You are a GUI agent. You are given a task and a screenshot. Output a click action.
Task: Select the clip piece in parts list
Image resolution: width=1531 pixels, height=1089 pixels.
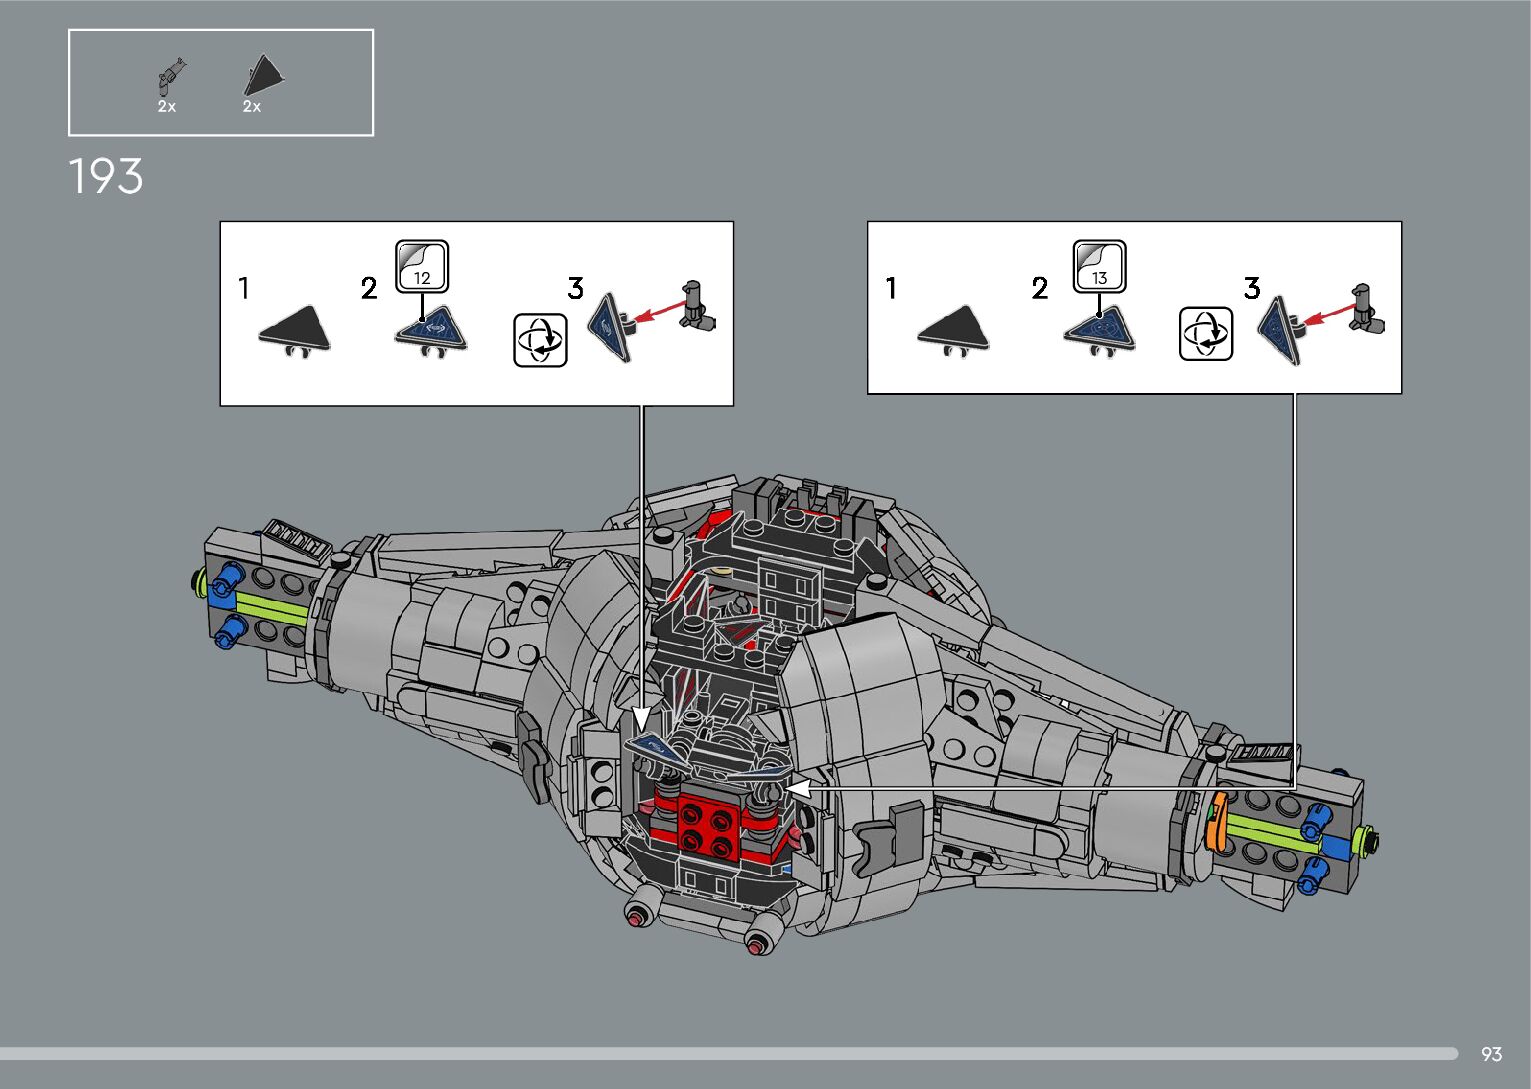(x=170, y=76)
